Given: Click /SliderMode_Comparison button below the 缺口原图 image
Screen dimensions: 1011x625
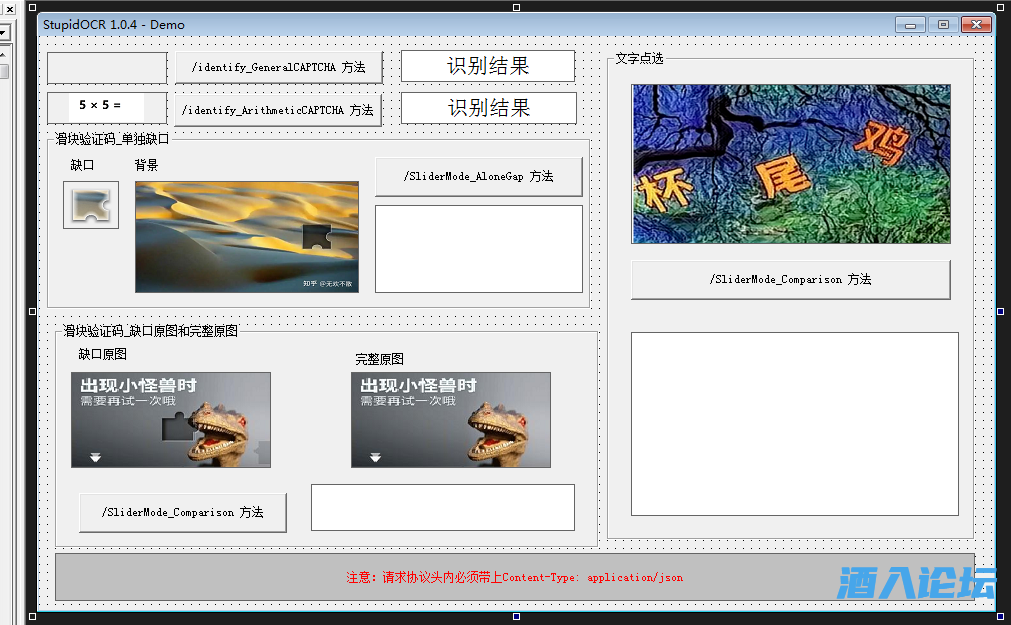Looking at the screenshot, I should pyautogui.click(x=182, y=512).
